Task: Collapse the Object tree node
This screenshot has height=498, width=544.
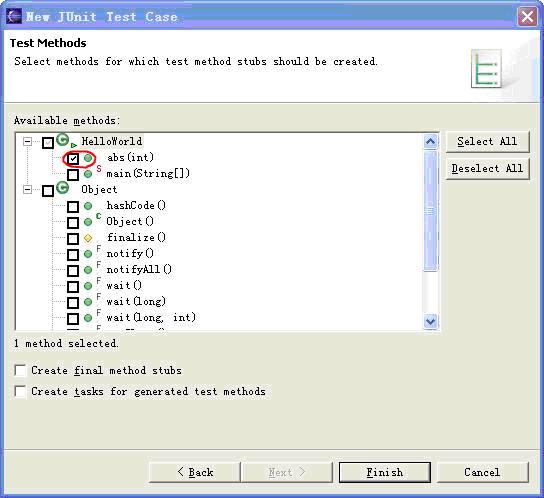Action: (x=27, y=189)
